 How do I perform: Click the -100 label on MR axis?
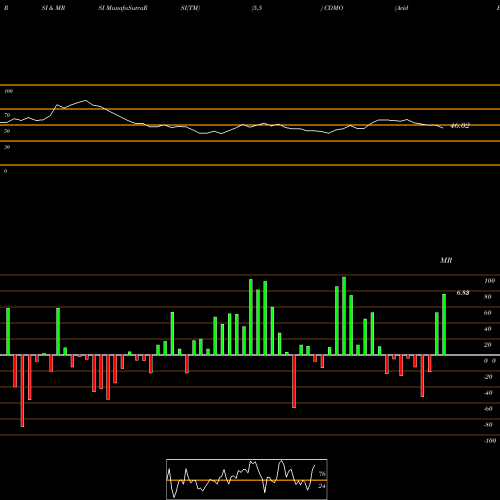490,441
